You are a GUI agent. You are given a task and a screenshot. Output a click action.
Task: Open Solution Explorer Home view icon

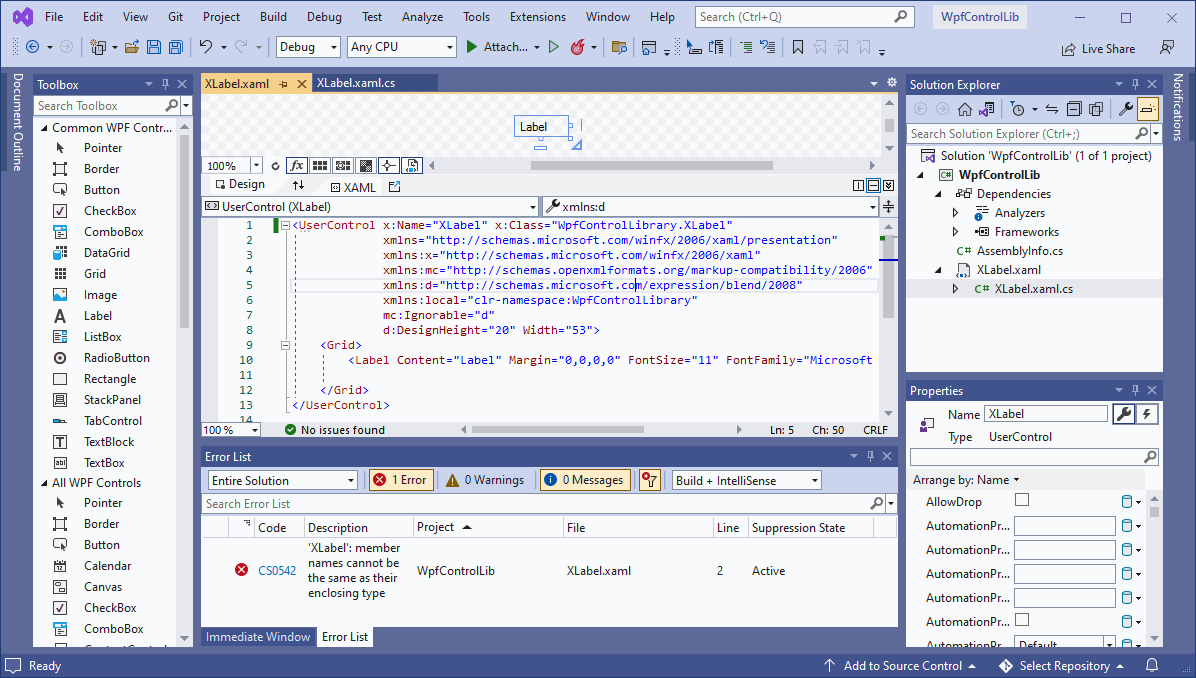tap(965, 109)
